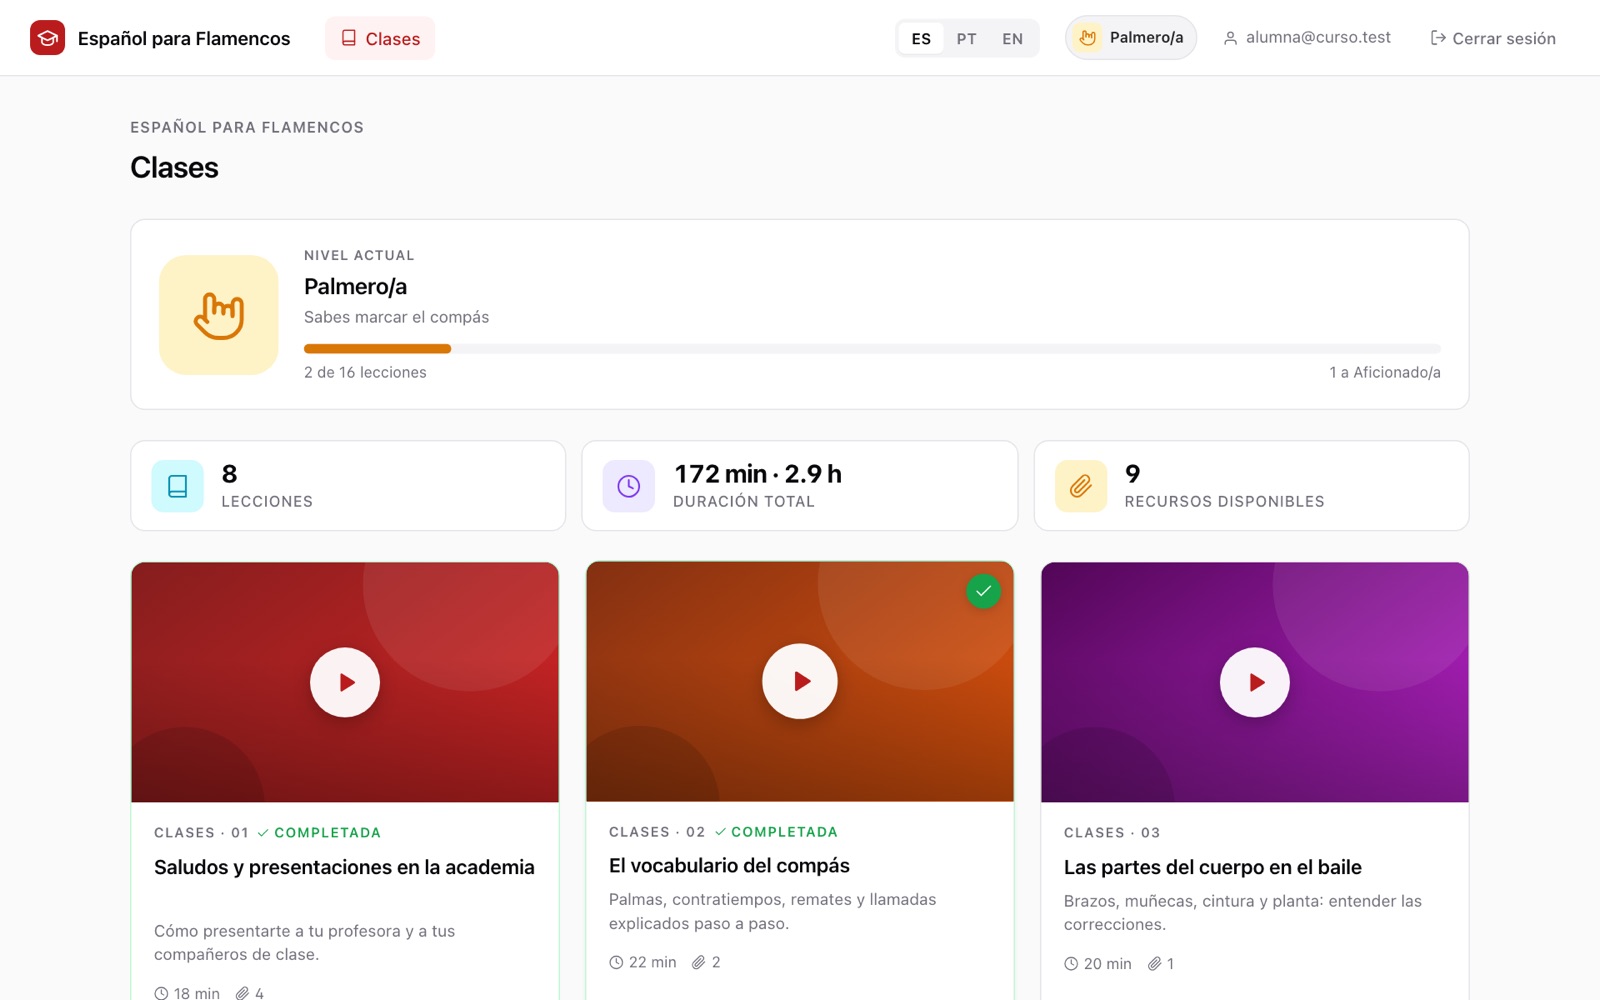Viewport: 1600px width, 1000px height.
Task: Switch language to ES
Action: (x=921, y=39)
